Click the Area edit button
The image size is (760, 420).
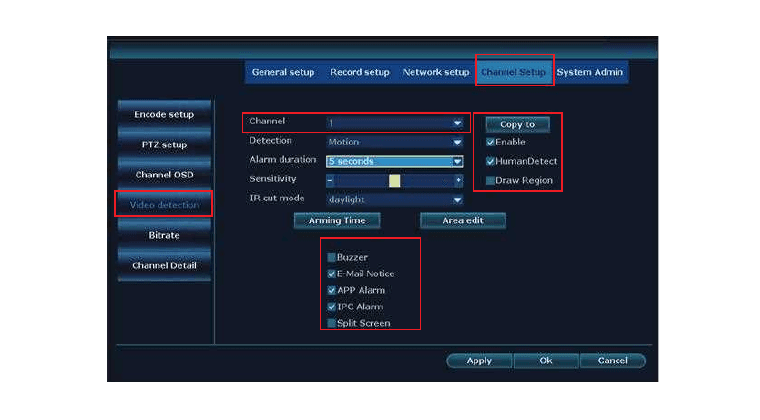tap(463, 220)
